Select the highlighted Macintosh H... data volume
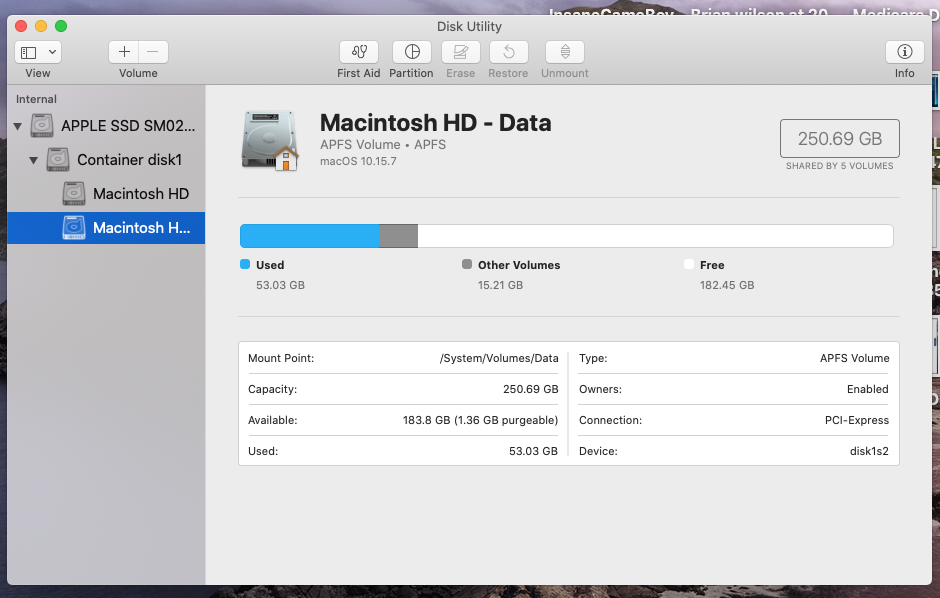 tap(106, 228)
